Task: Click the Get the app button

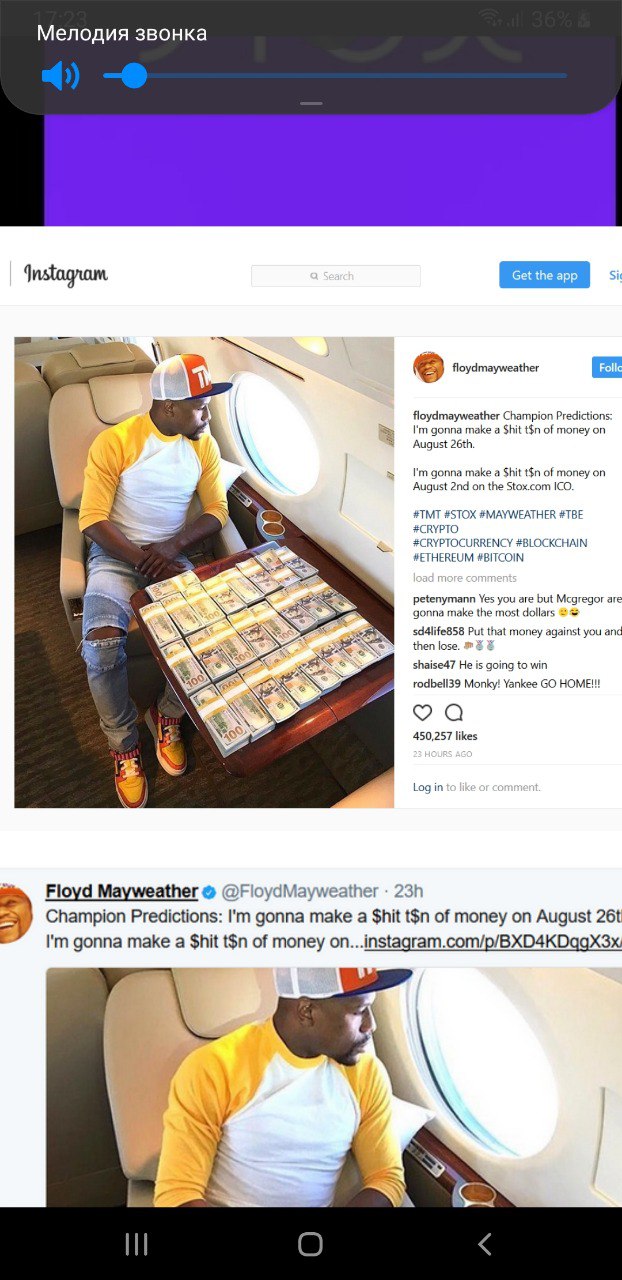Action: [x=545, y=275]
